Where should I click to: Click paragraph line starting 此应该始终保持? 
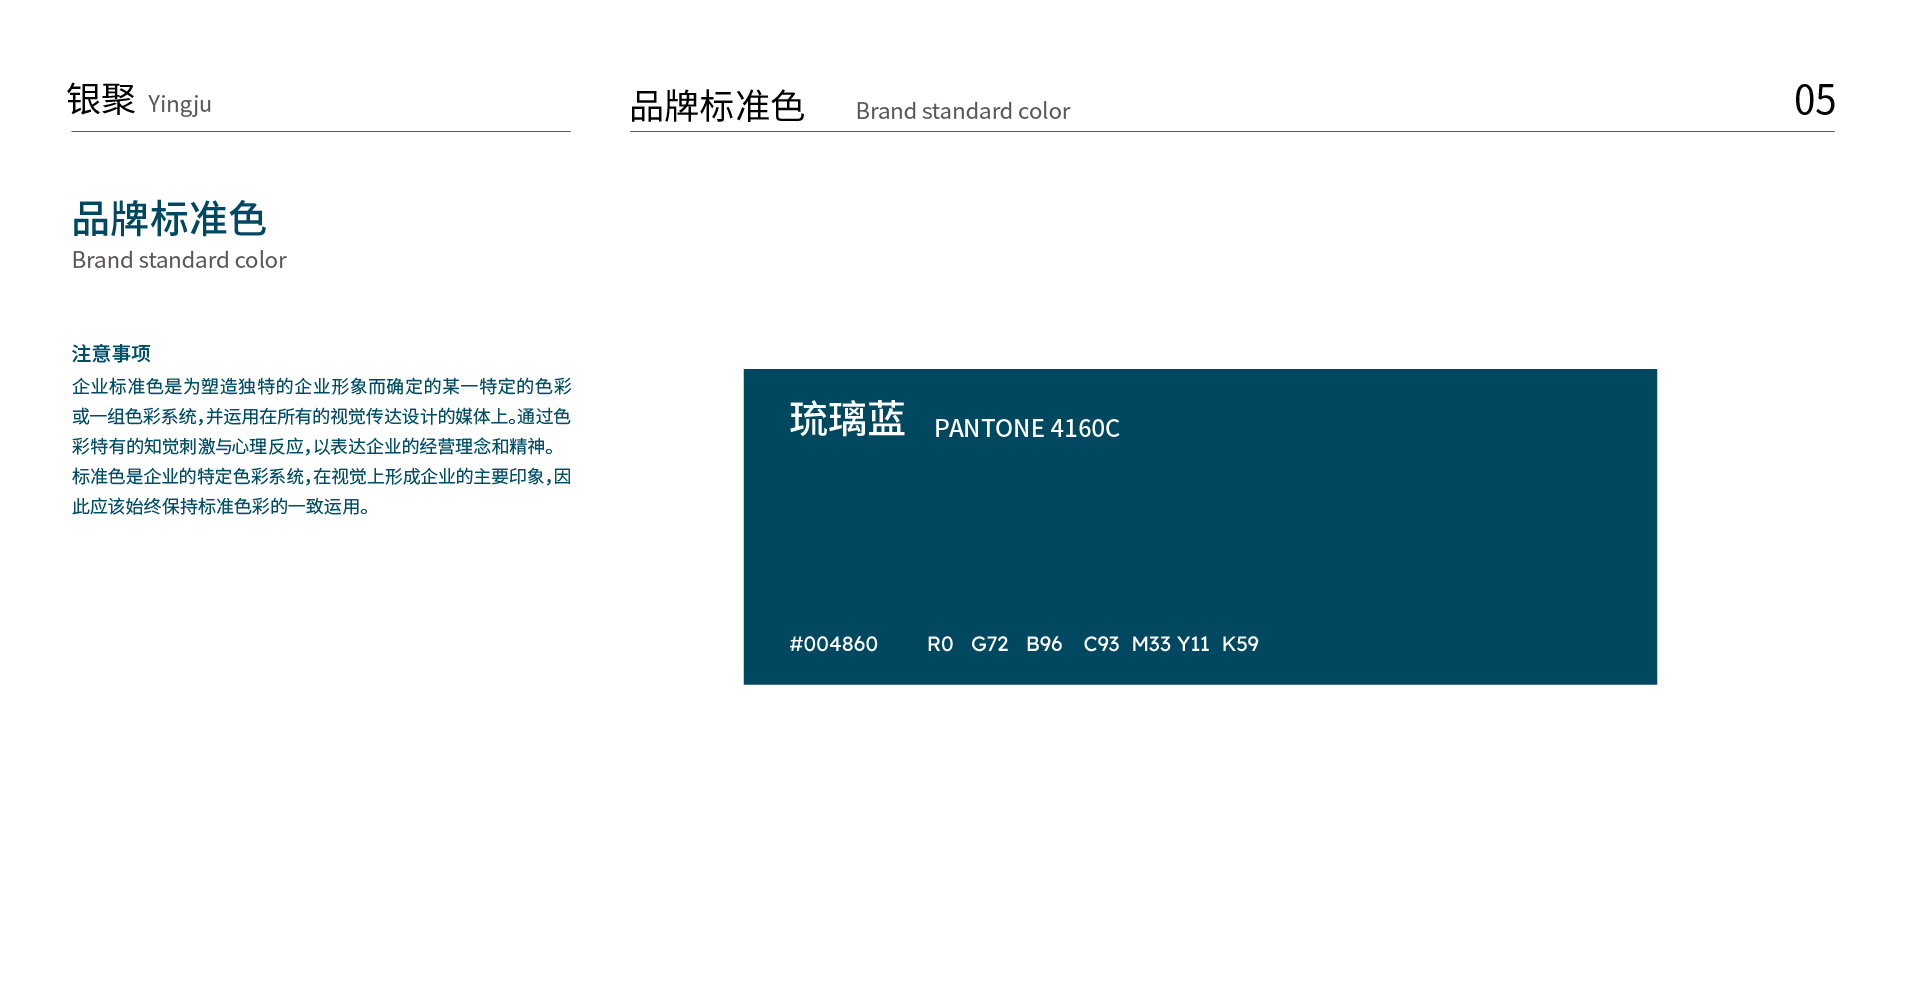(x=222, y=506)
